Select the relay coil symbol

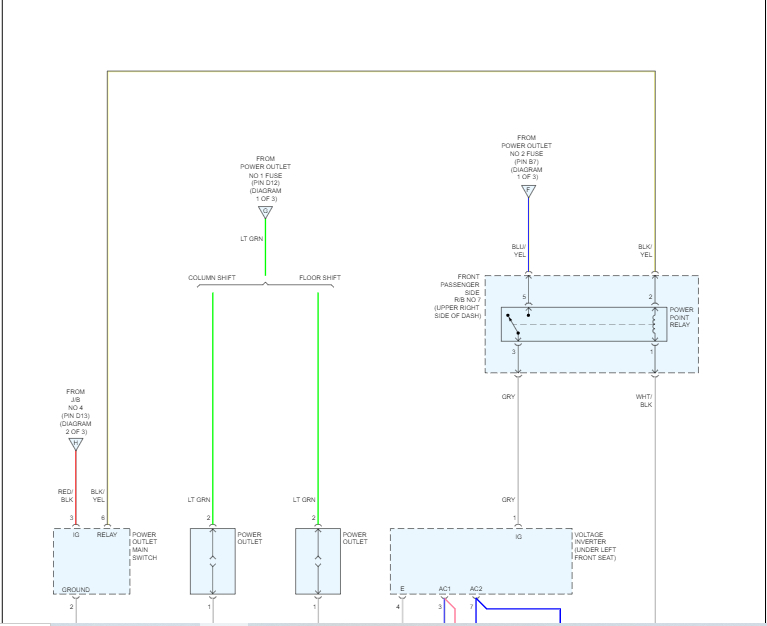[x=654, y=324]
